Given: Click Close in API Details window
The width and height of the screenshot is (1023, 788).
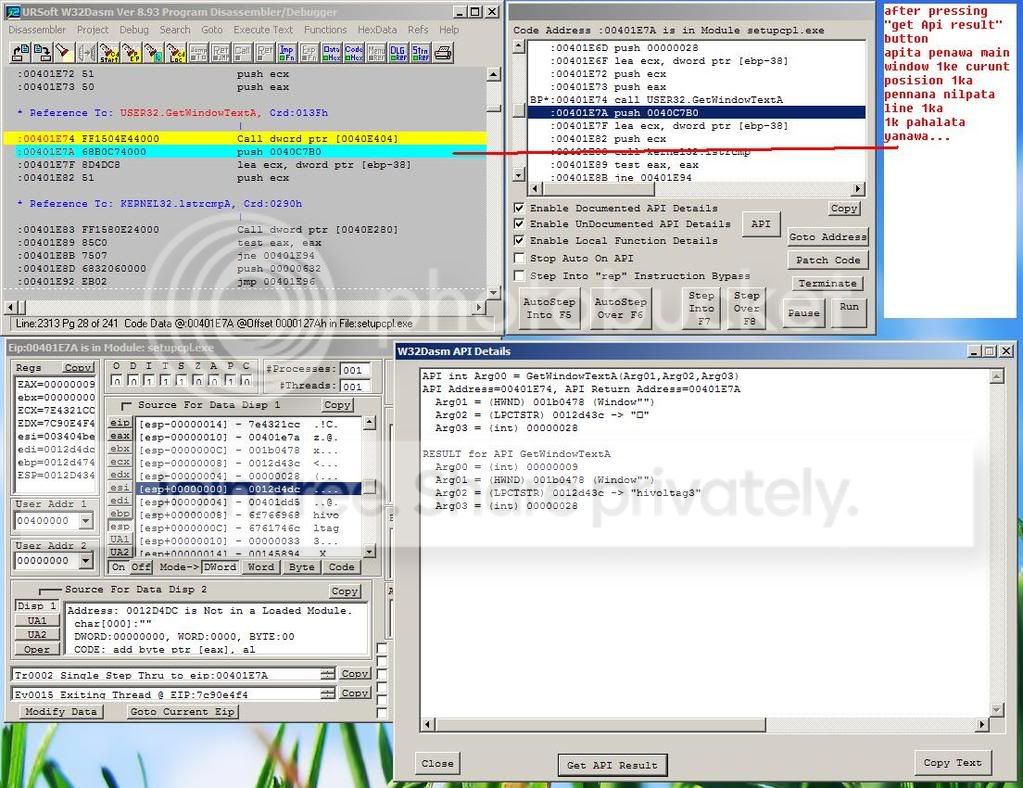Looking at the screenshot, I should tap(437, 763).
